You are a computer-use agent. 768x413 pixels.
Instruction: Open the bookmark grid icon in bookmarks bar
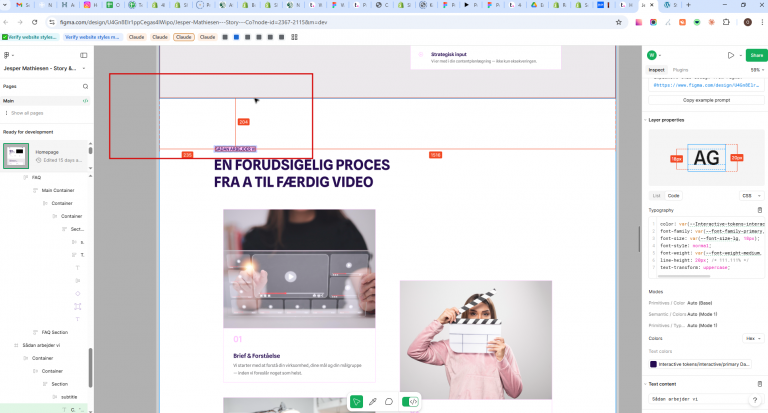tap(294, 37)
